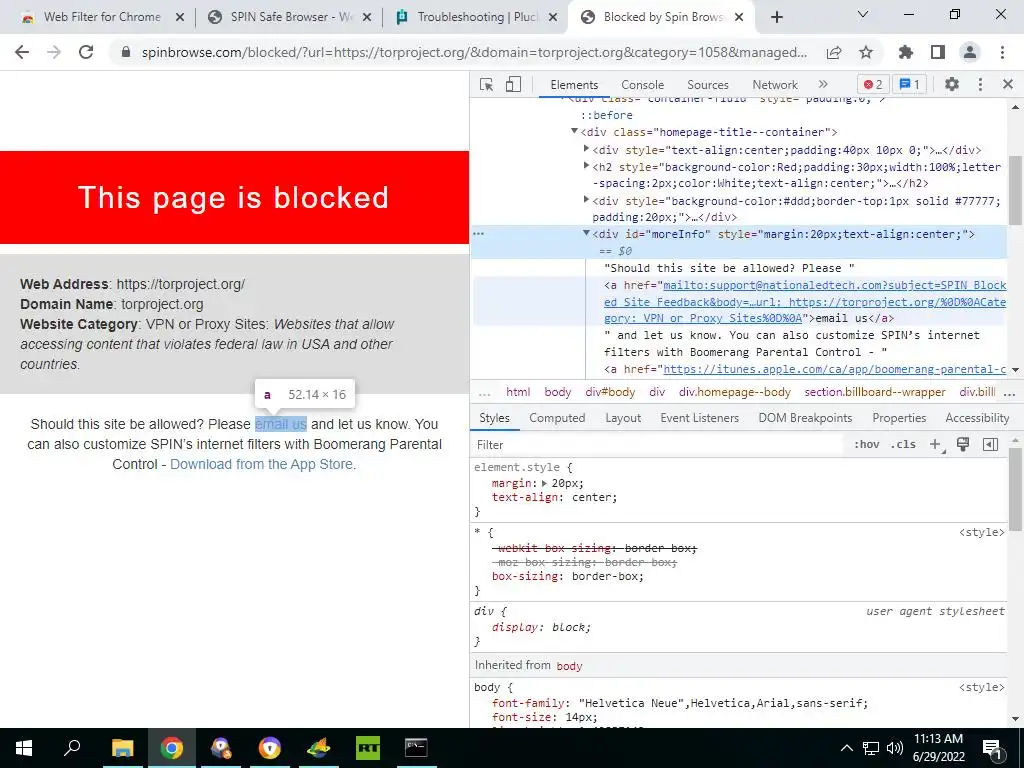
Task: Expand the div with background-color #ddd
Action: click(586, 200)
